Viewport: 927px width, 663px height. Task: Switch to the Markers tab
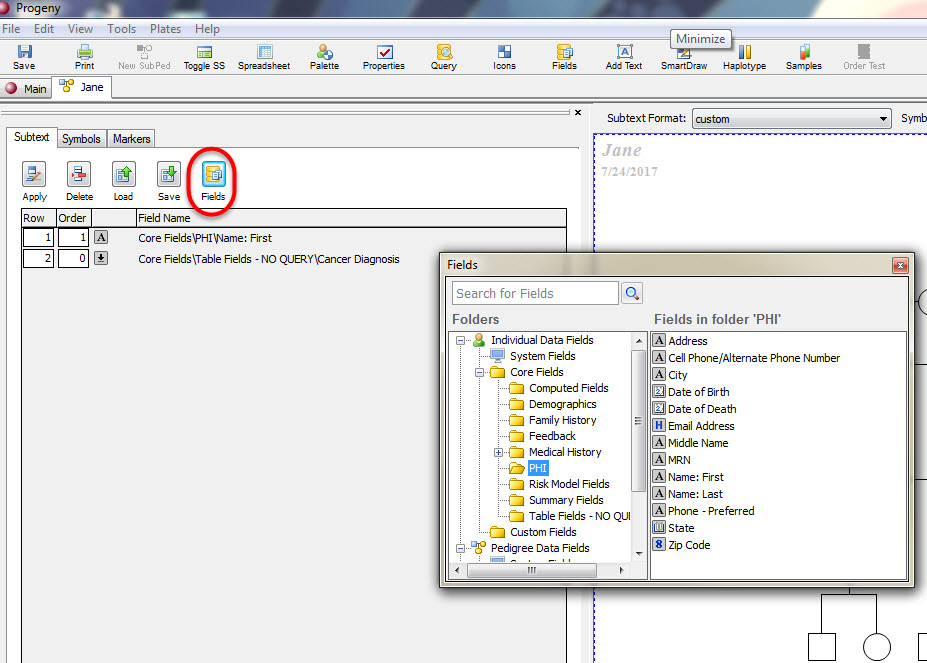(x=131, y=138)
